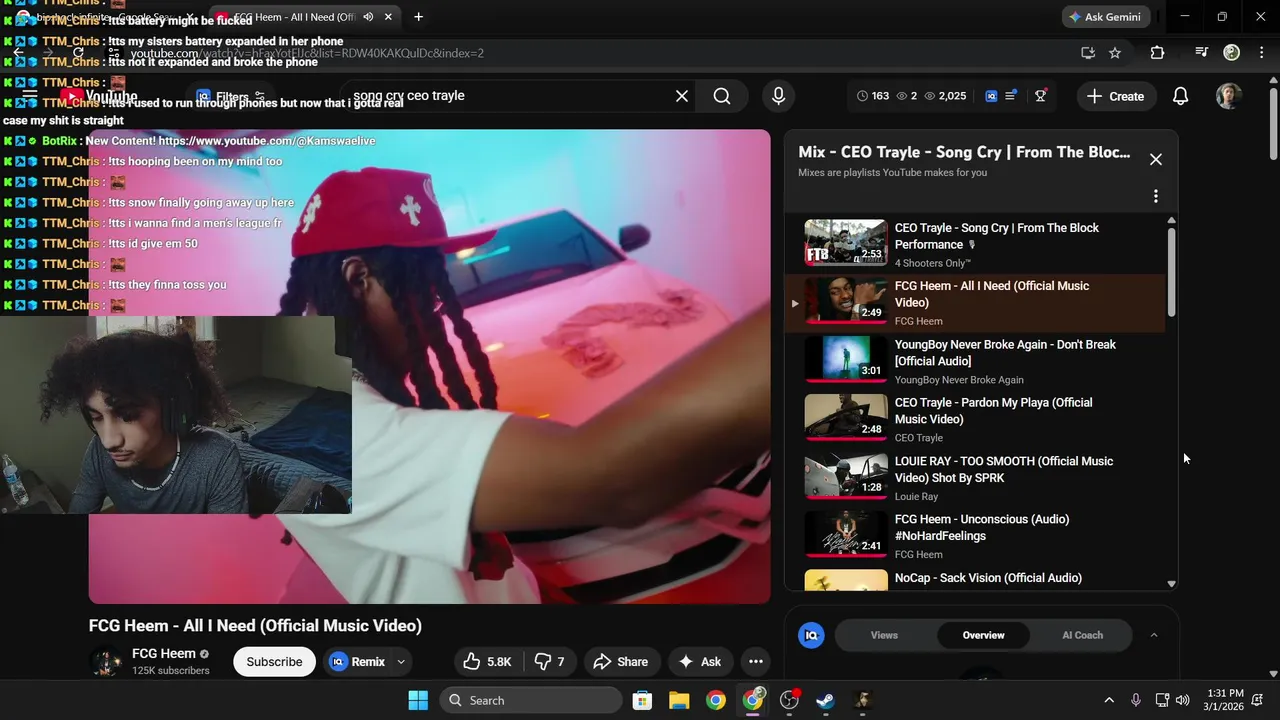
Task: Open File Explorer from the taskbar
Action: [x=679, y=700]
